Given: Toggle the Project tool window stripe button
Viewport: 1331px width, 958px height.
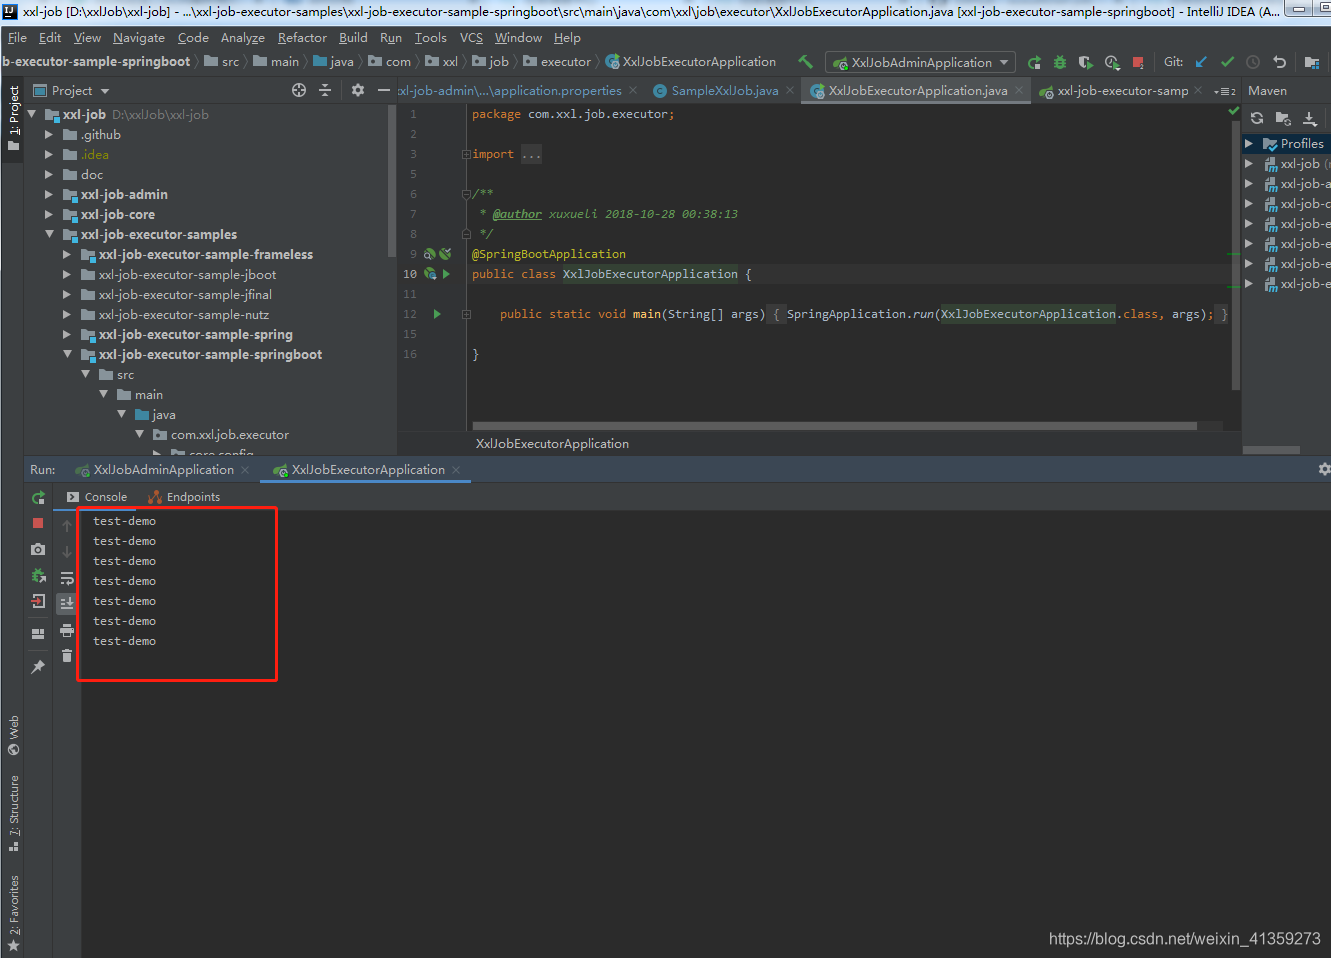Looking at the screenshot, I should pyautogui.click(x=13, y=118).
